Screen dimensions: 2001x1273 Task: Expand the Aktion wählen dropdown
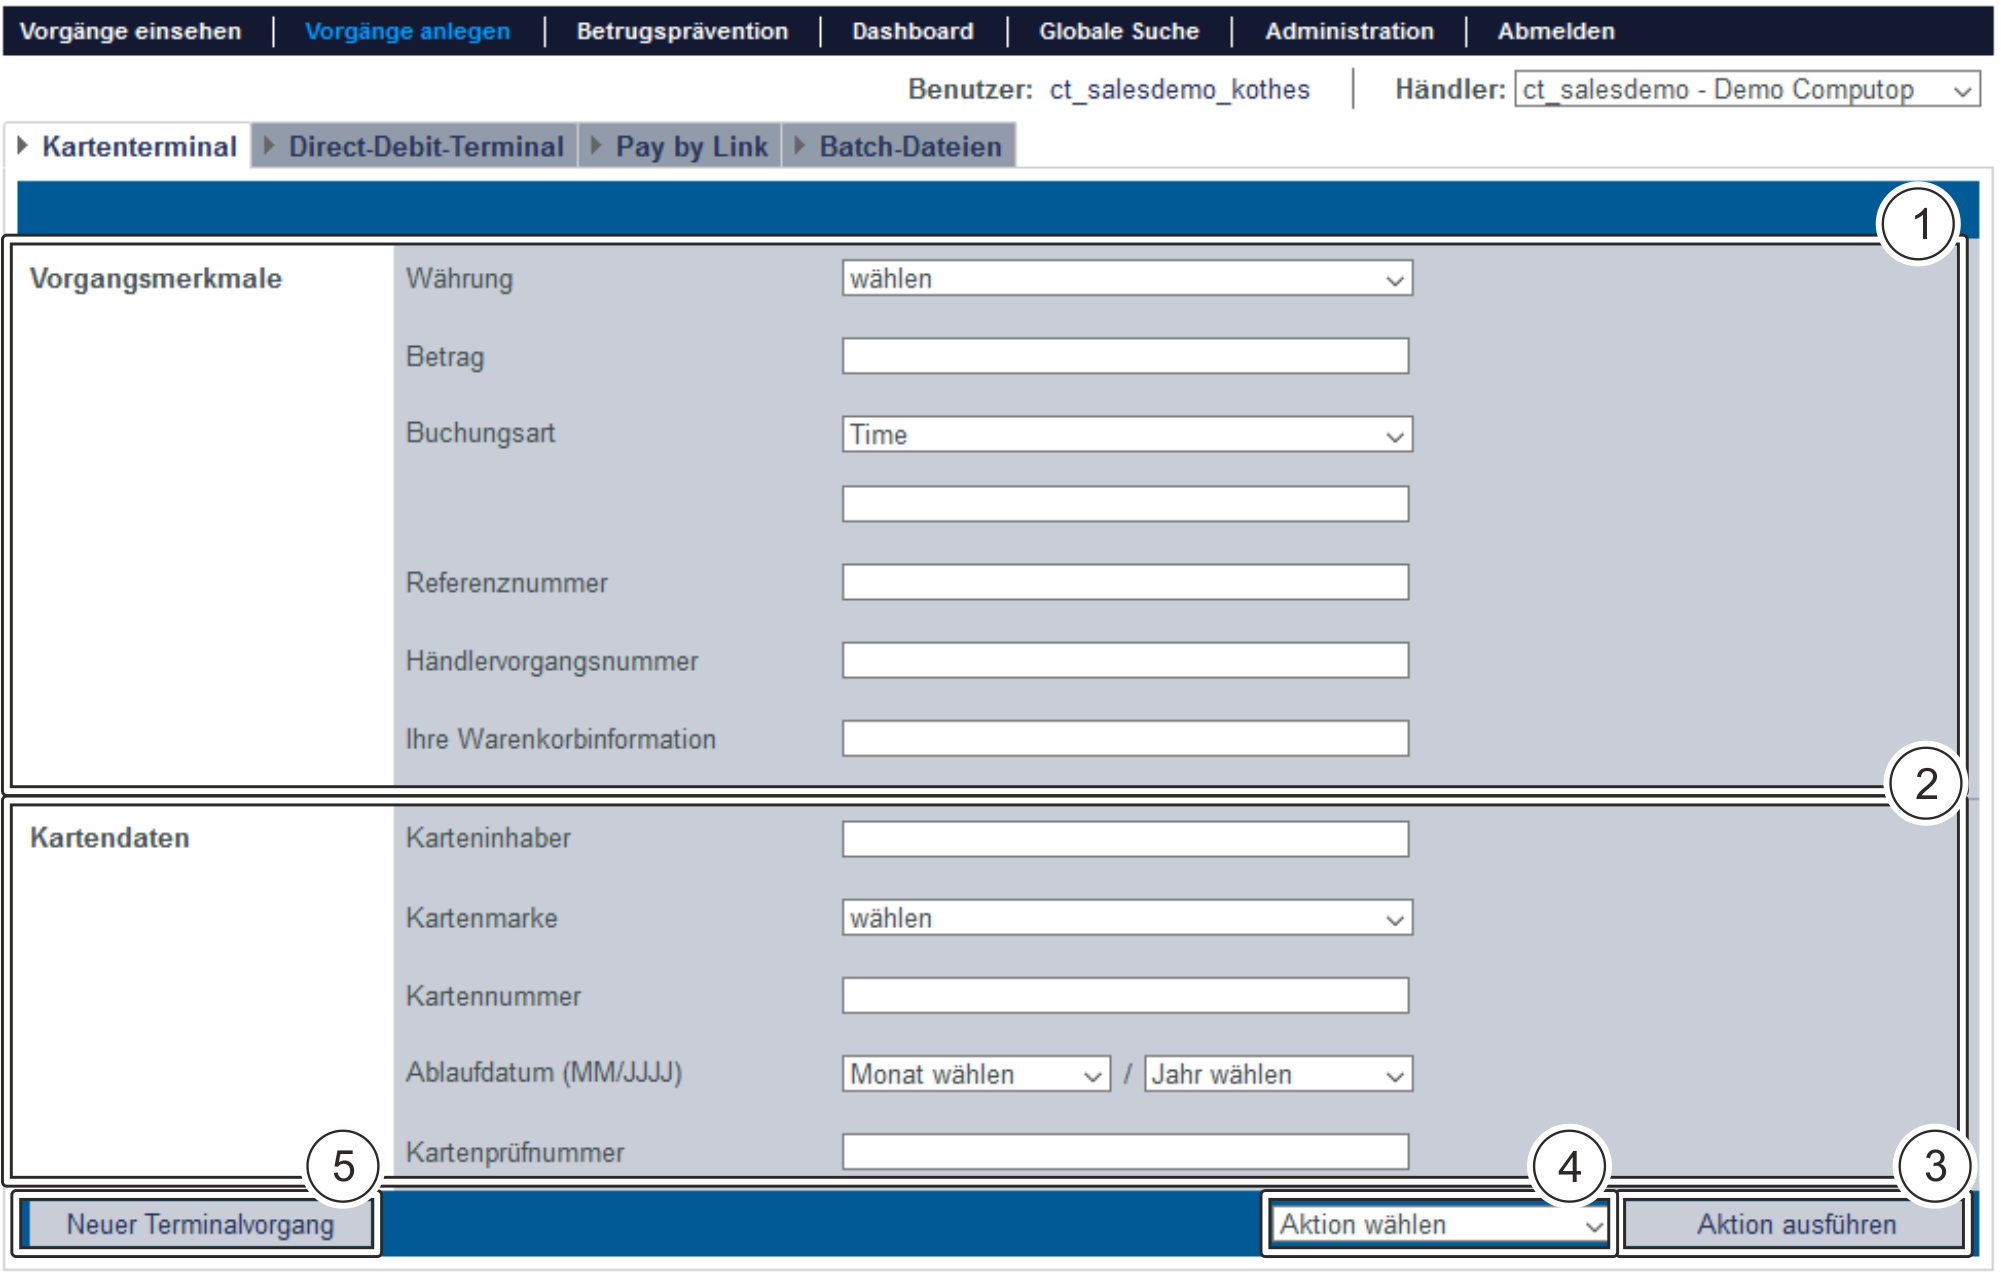tap(1440, 1224)
